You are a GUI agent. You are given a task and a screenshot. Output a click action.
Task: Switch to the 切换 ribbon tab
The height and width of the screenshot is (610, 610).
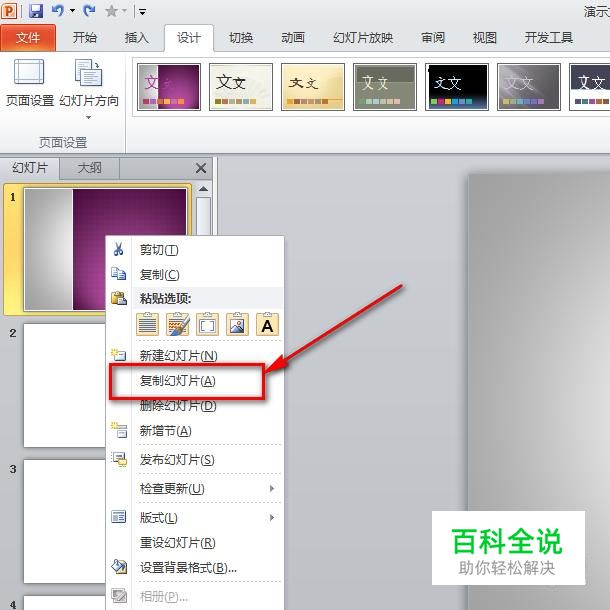[241, 38]
